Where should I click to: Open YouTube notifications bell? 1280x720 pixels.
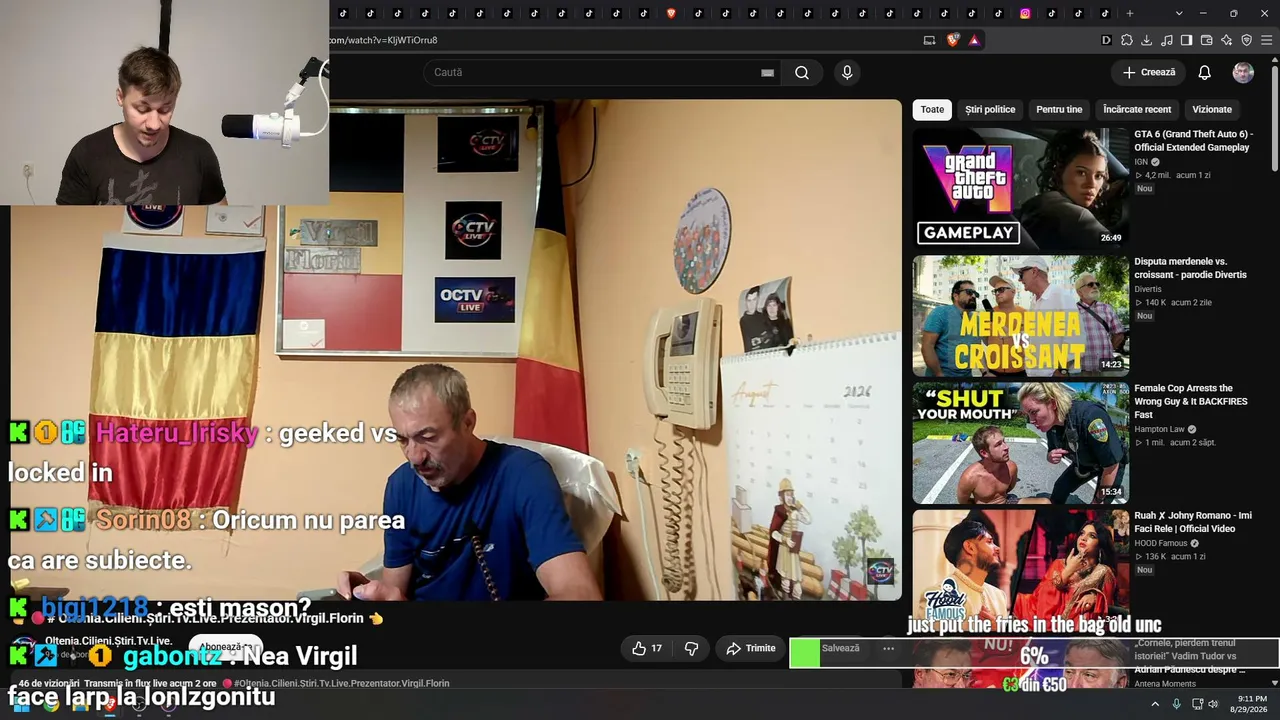pyautogui.click(x=1205, y=72)
